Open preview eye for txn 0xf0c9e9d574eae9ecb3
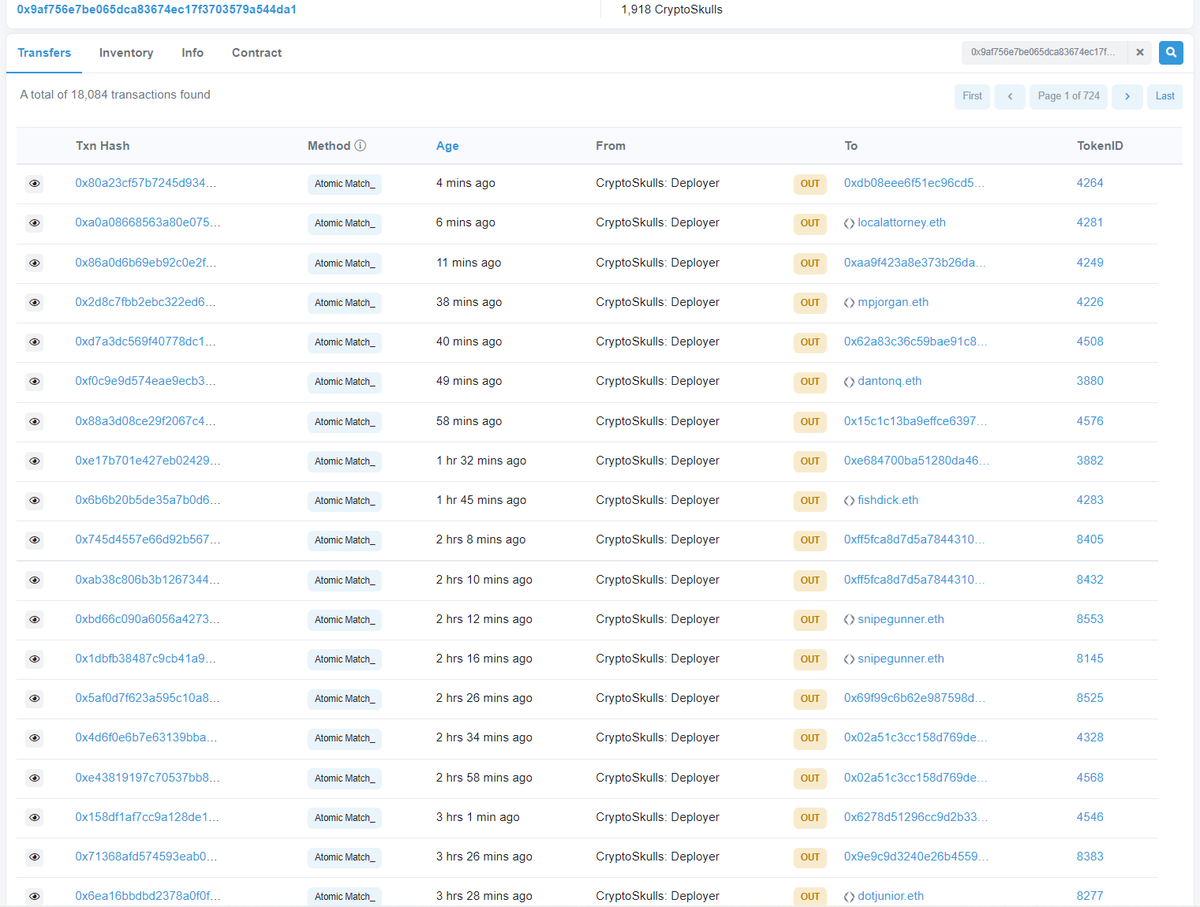Image resolution: width=1200 pixels, height=907 pixels. [34, 382]
